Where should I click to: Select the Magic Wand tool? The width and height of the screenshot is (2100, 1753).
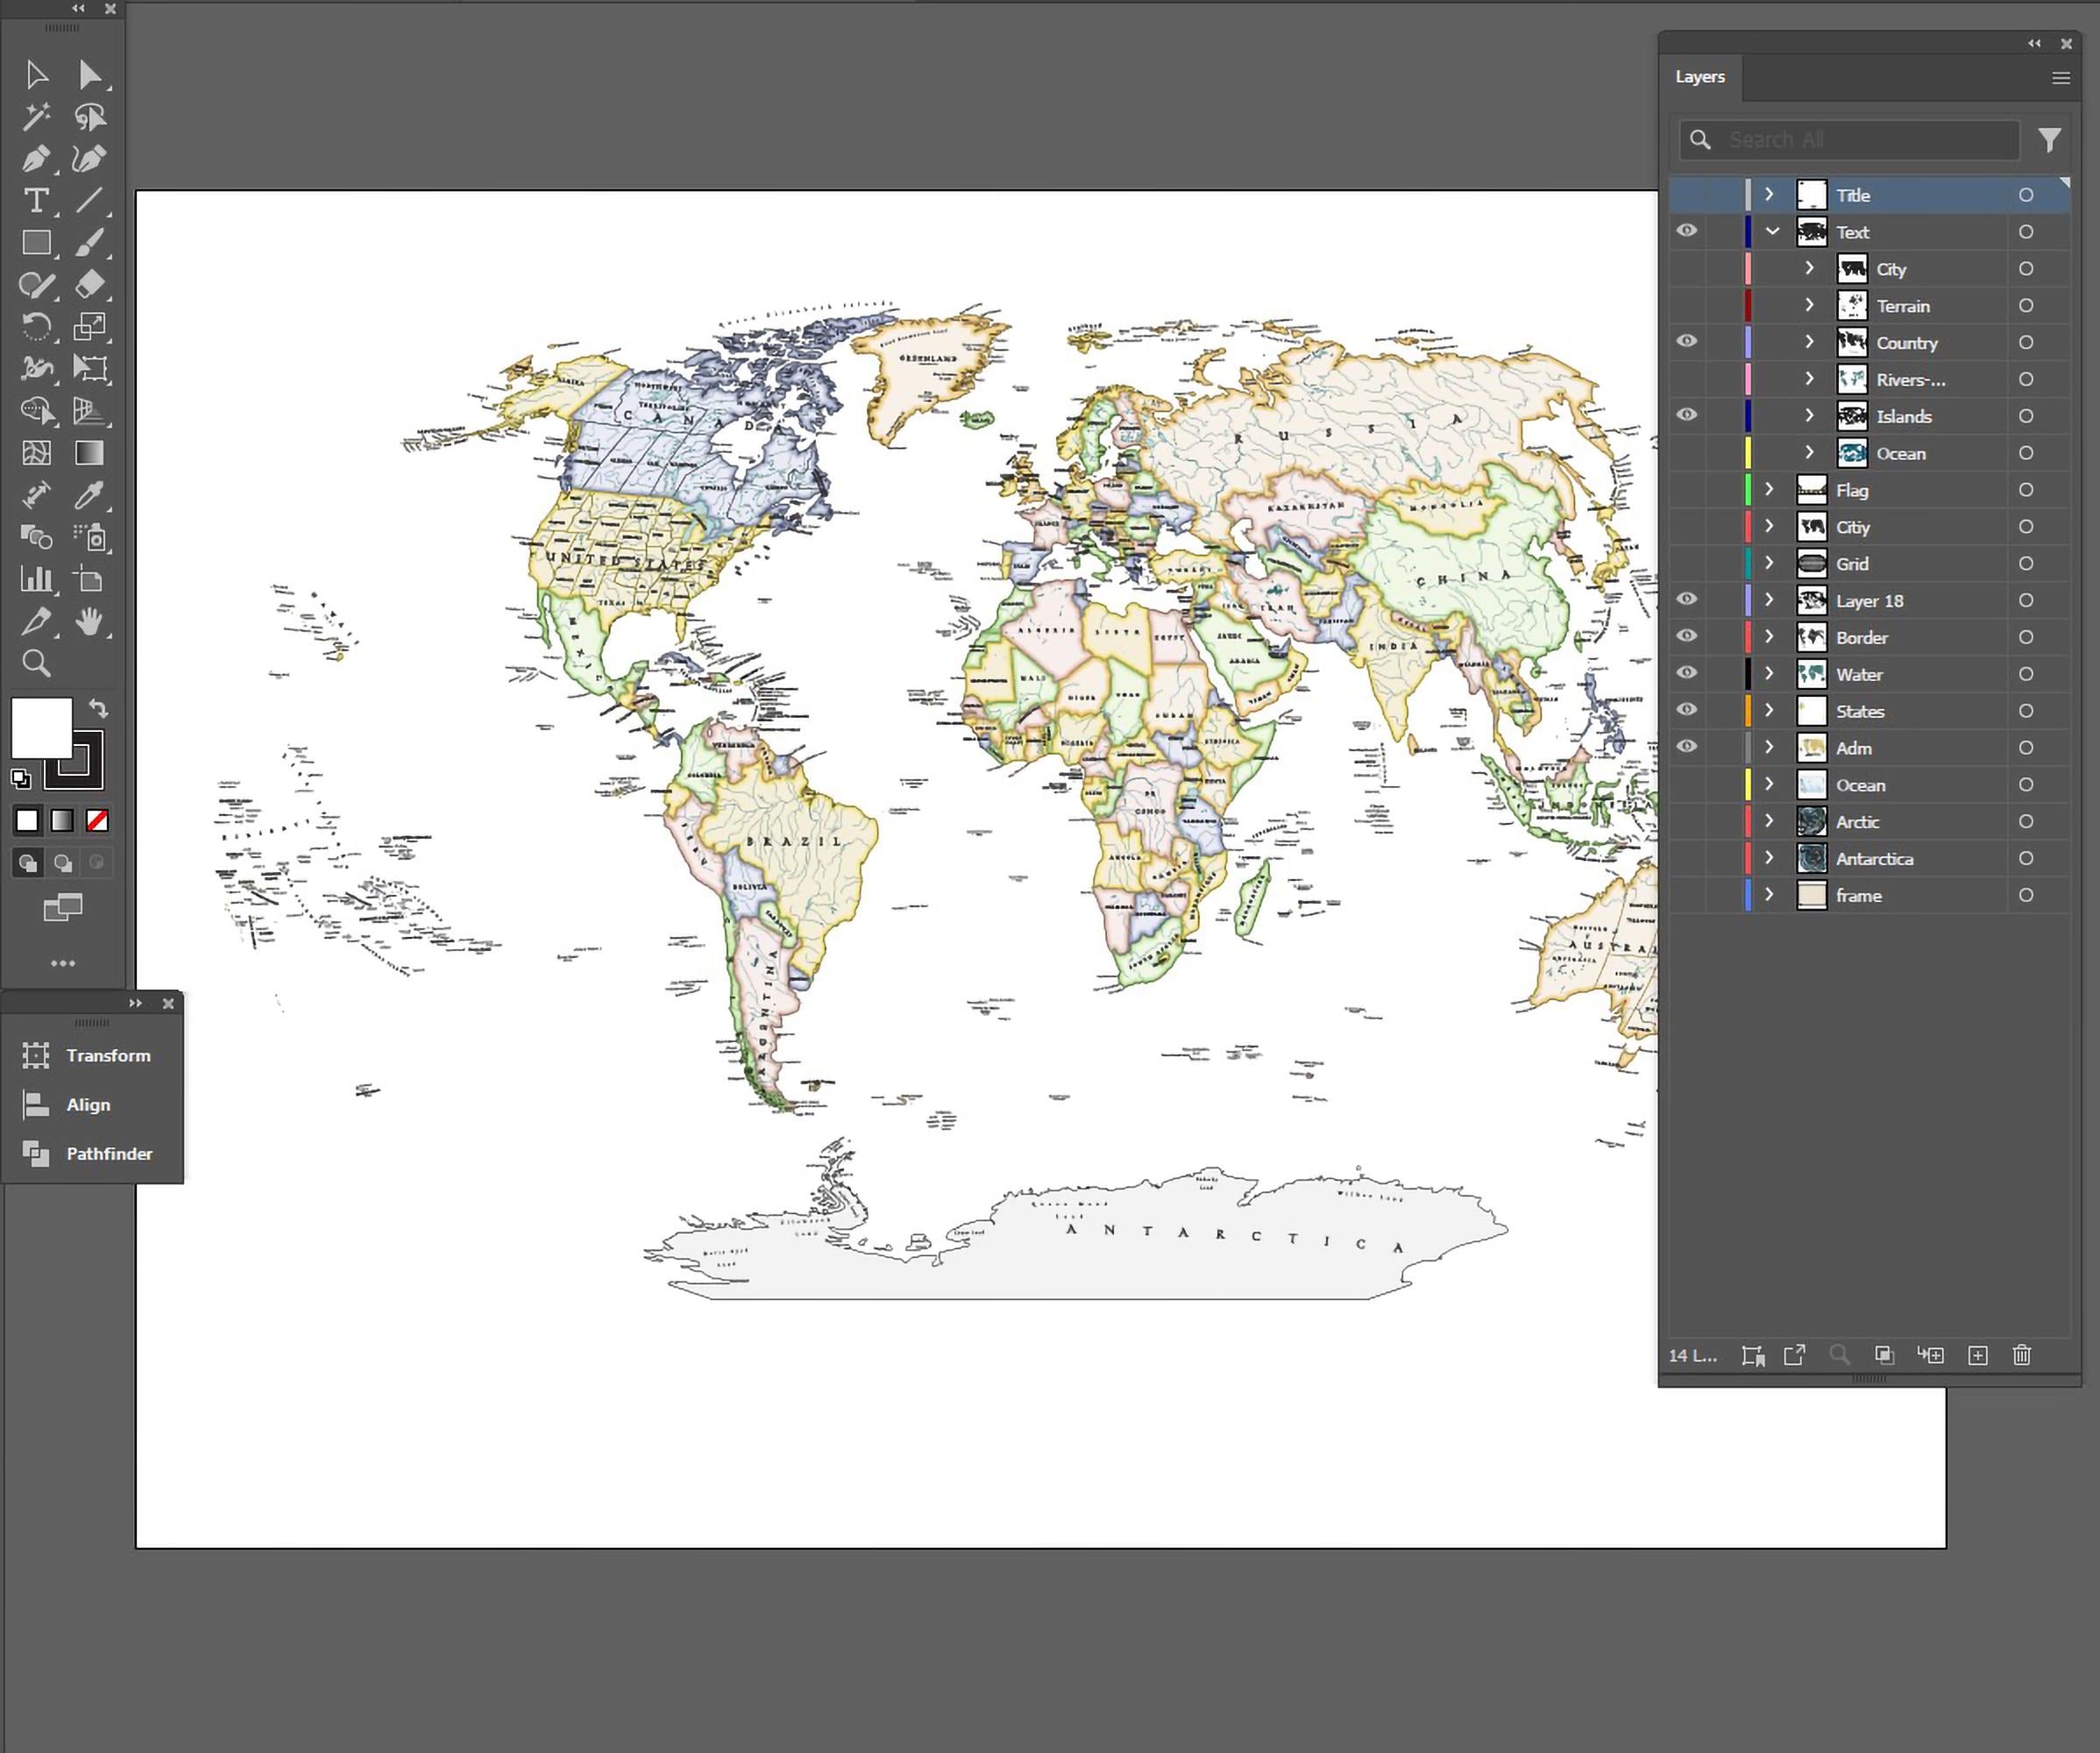37,117
